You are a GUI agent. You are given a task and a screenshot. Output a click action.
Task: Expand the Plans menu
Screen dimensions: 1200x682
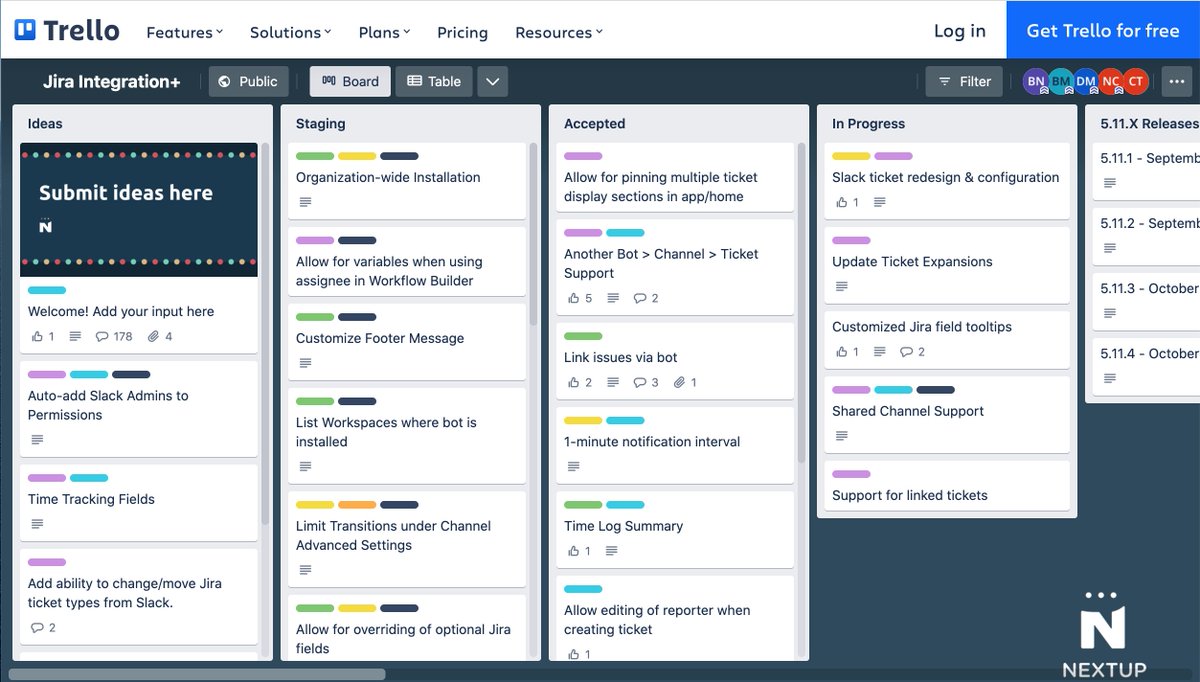coord(384,33)
